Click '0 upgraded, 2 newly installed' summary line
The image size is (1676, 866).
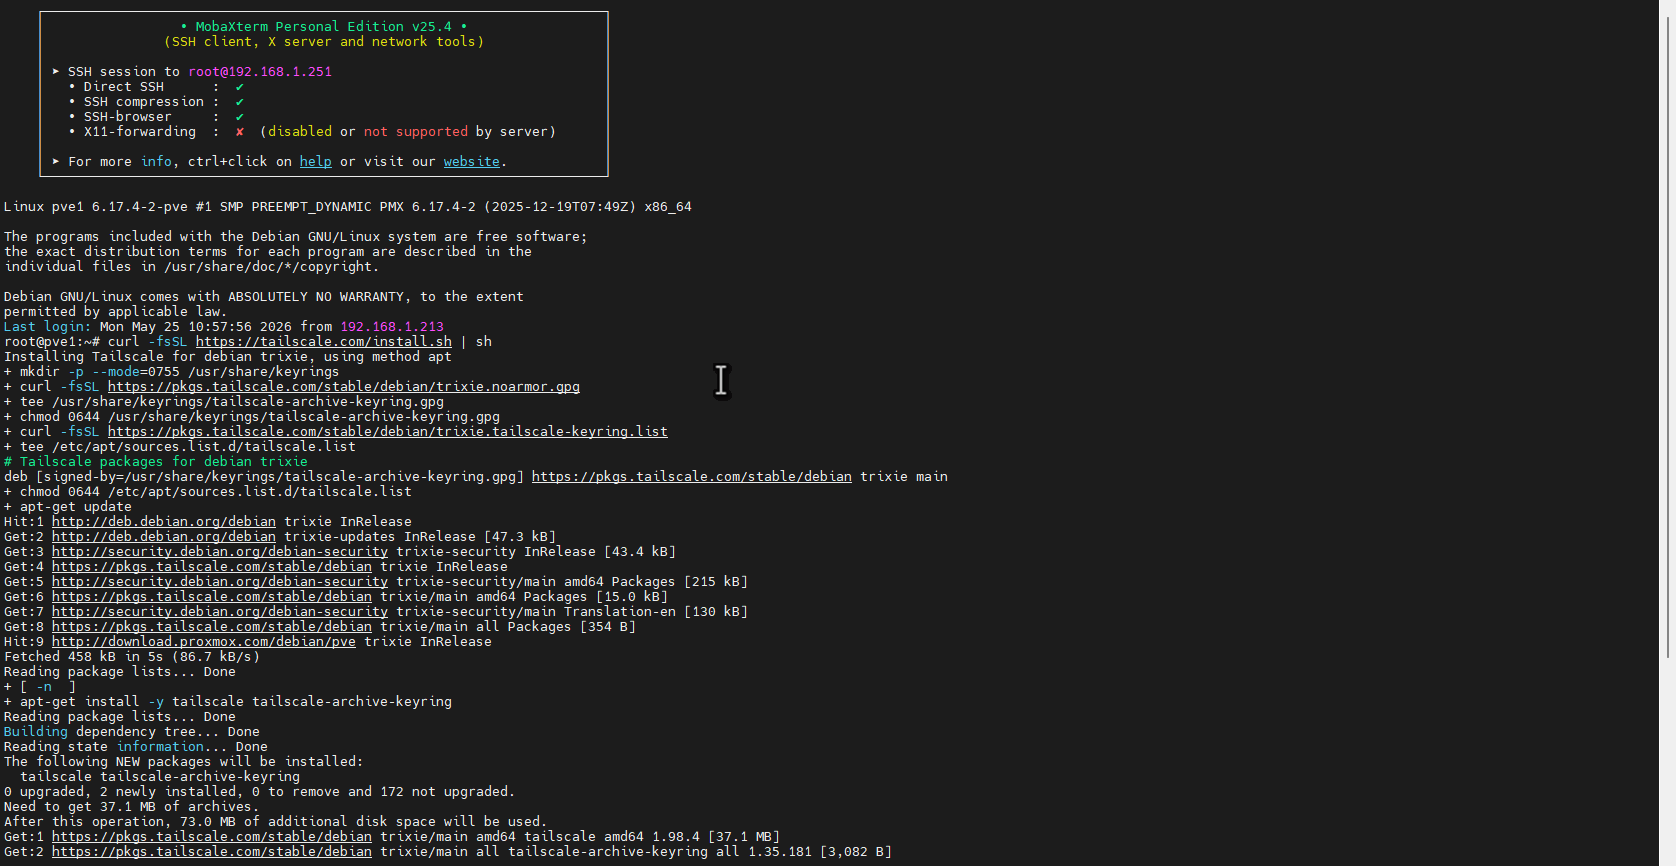(x=259, y=792)
